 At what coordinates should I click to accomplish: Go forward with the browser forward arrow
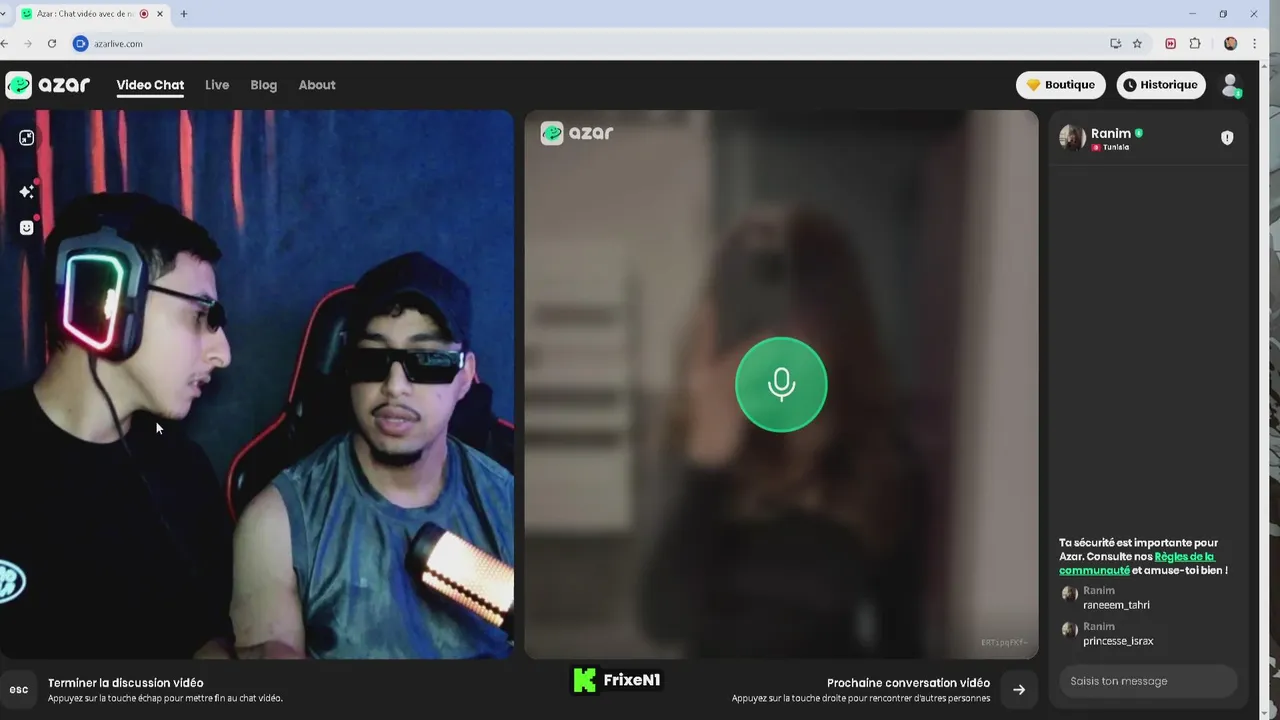click(28, 44)
